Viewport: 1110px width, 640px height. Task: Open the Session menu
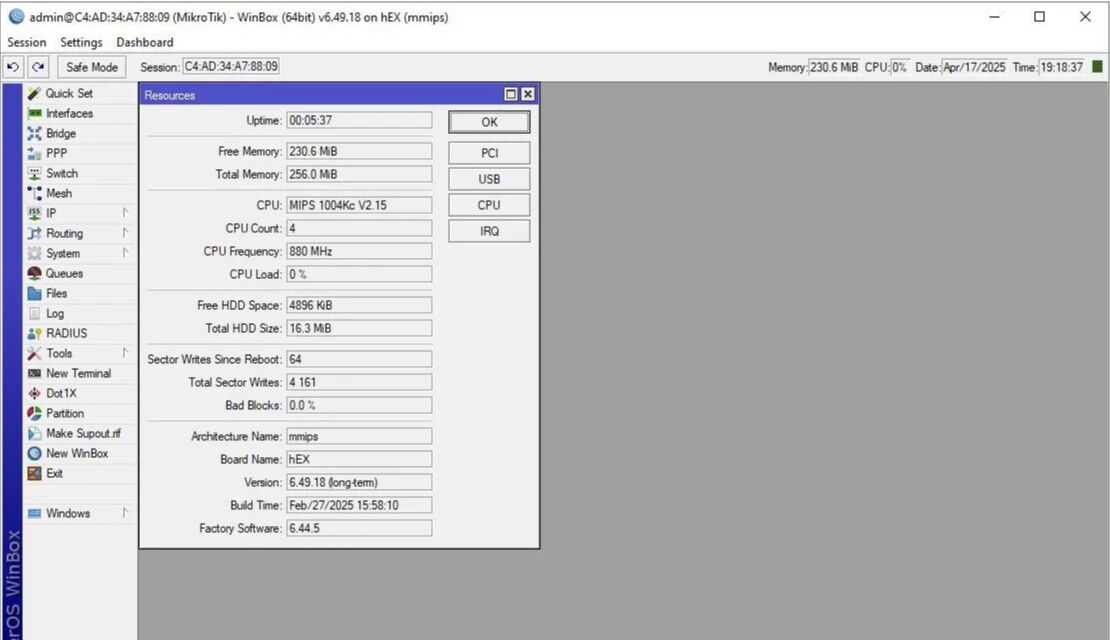pos(27,42)
